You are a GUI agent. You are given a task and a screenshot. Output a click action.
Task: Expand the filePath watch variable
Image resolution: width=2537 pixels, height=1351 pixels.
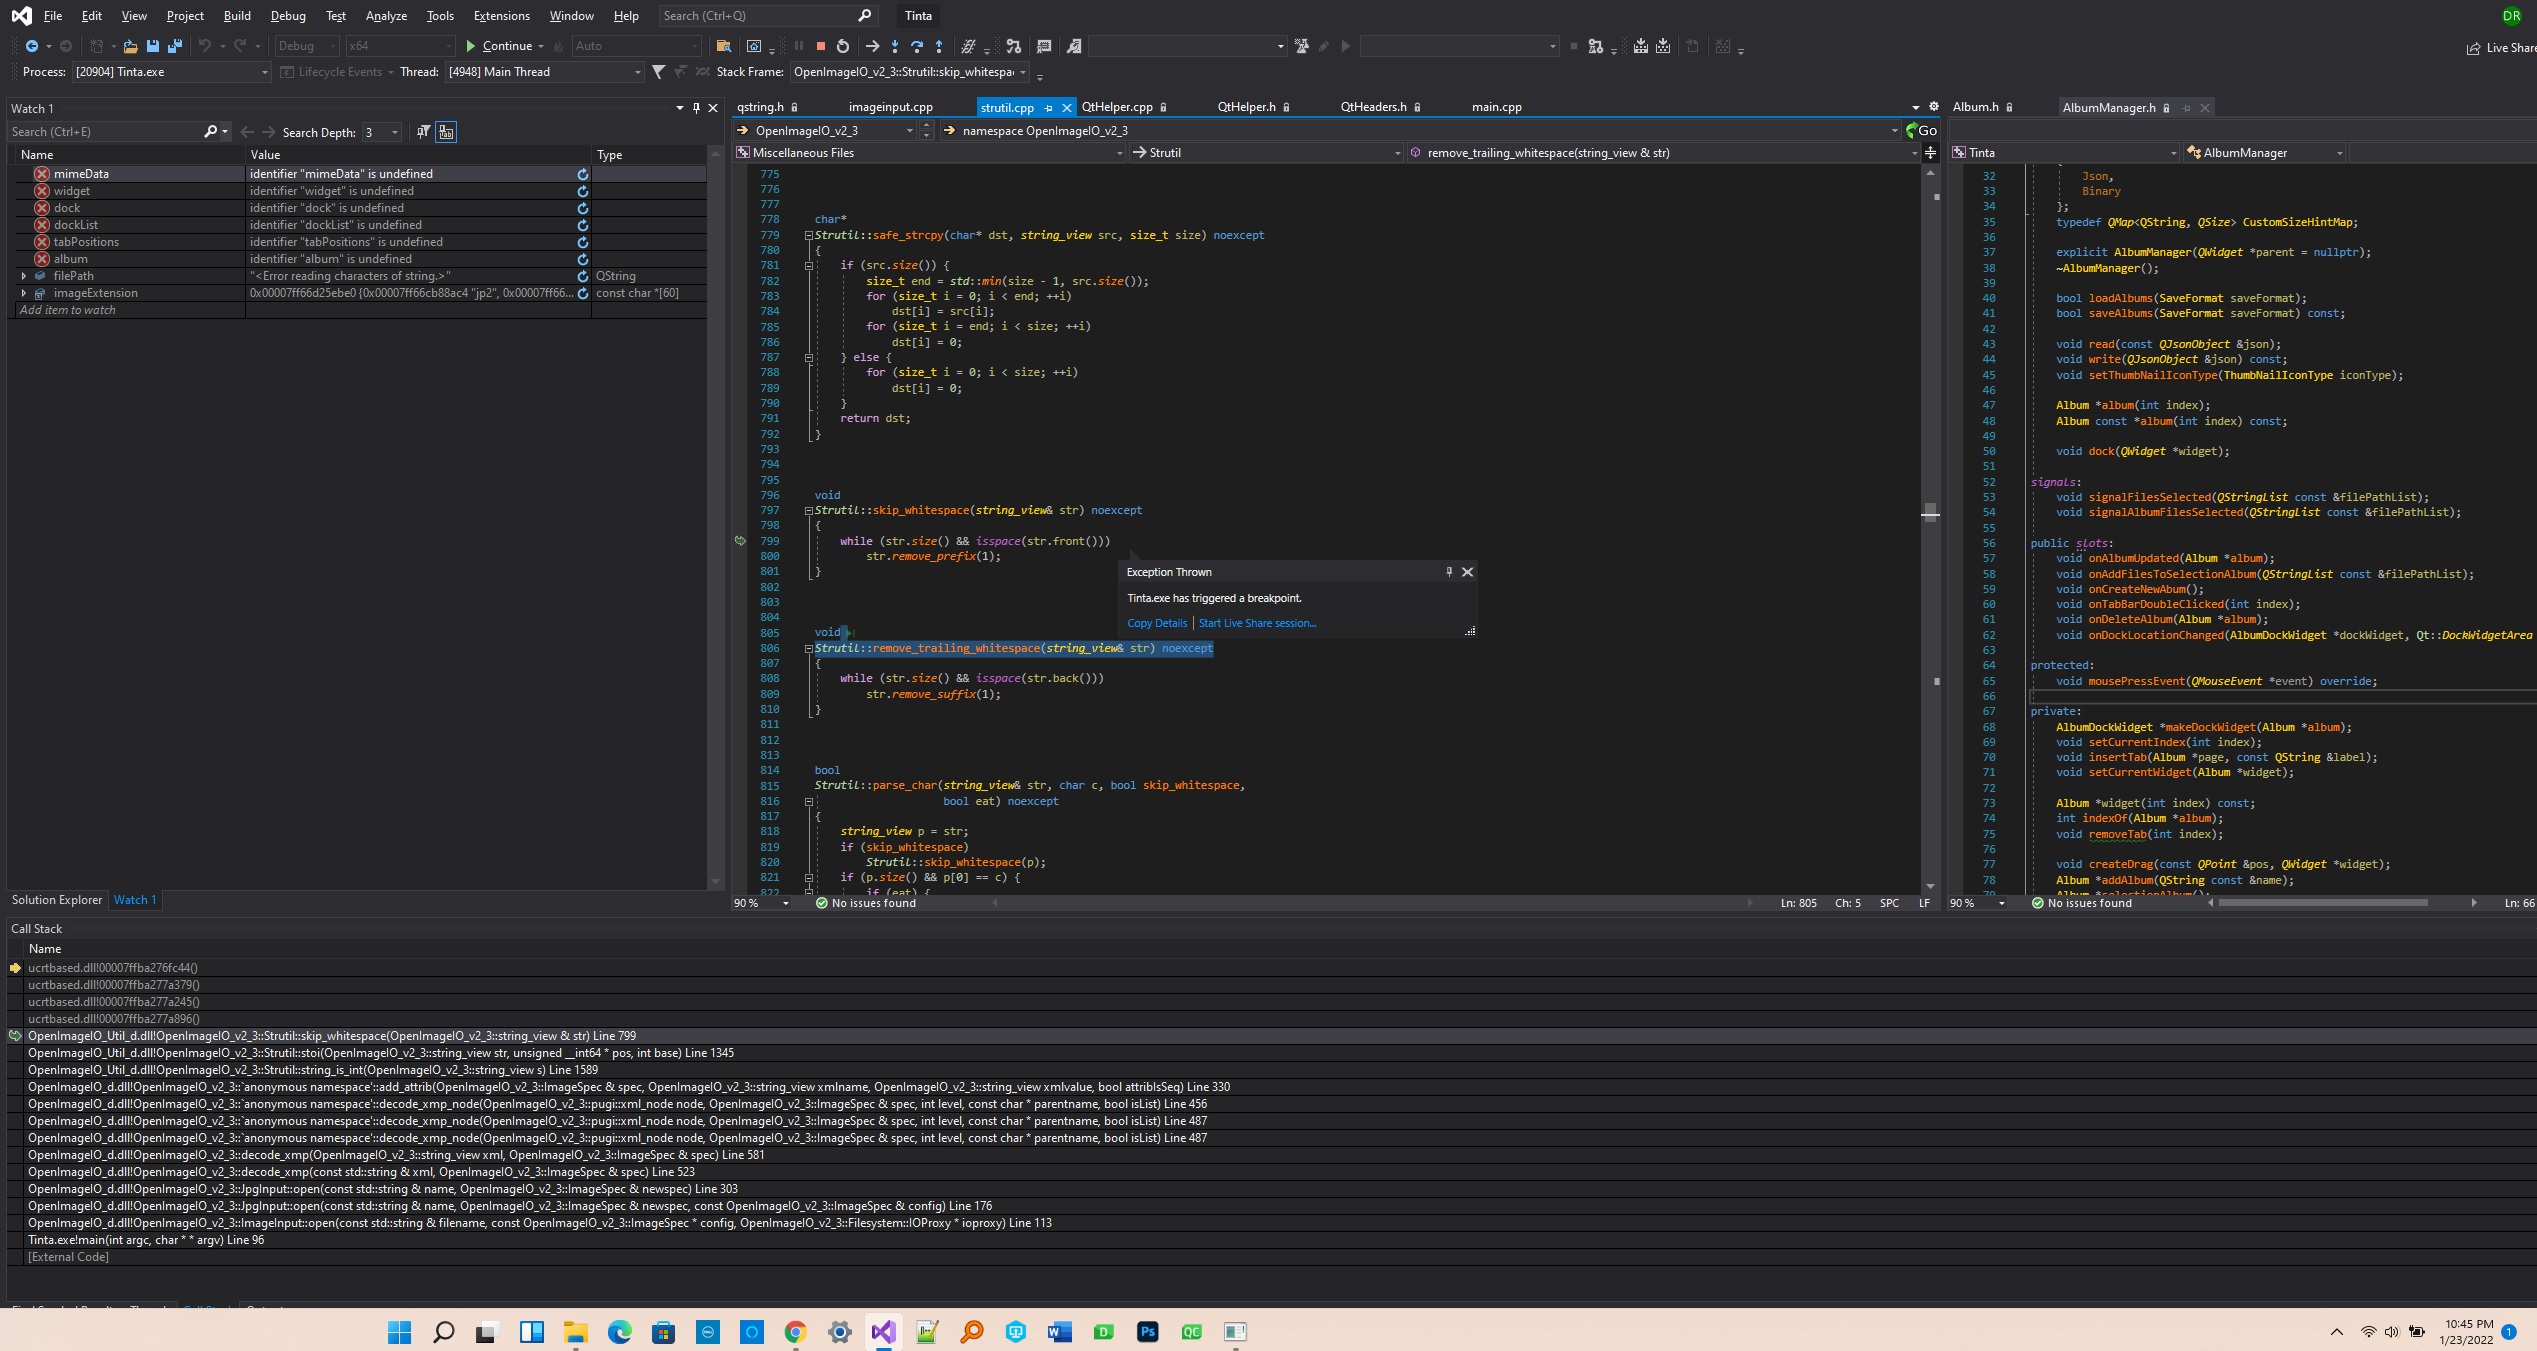pos(24,276)
